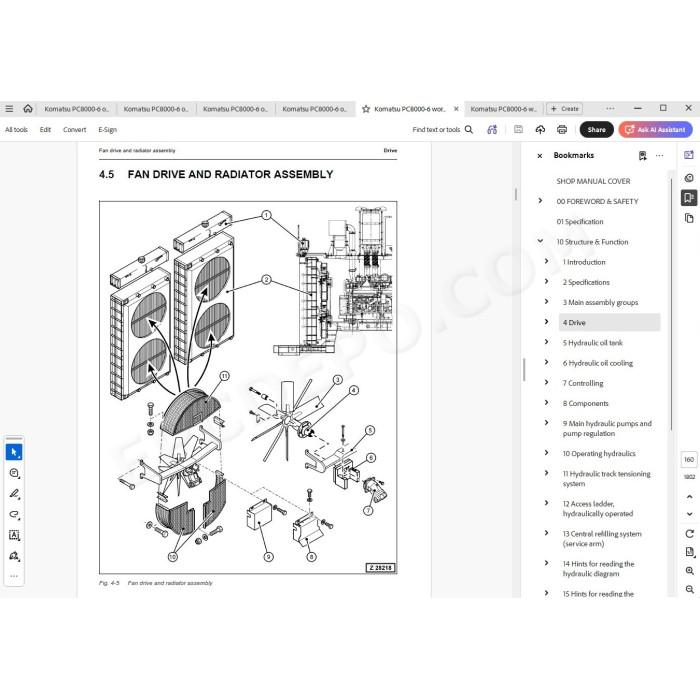
Task: Open the All tools menu
Action: [x=16, y=129]
